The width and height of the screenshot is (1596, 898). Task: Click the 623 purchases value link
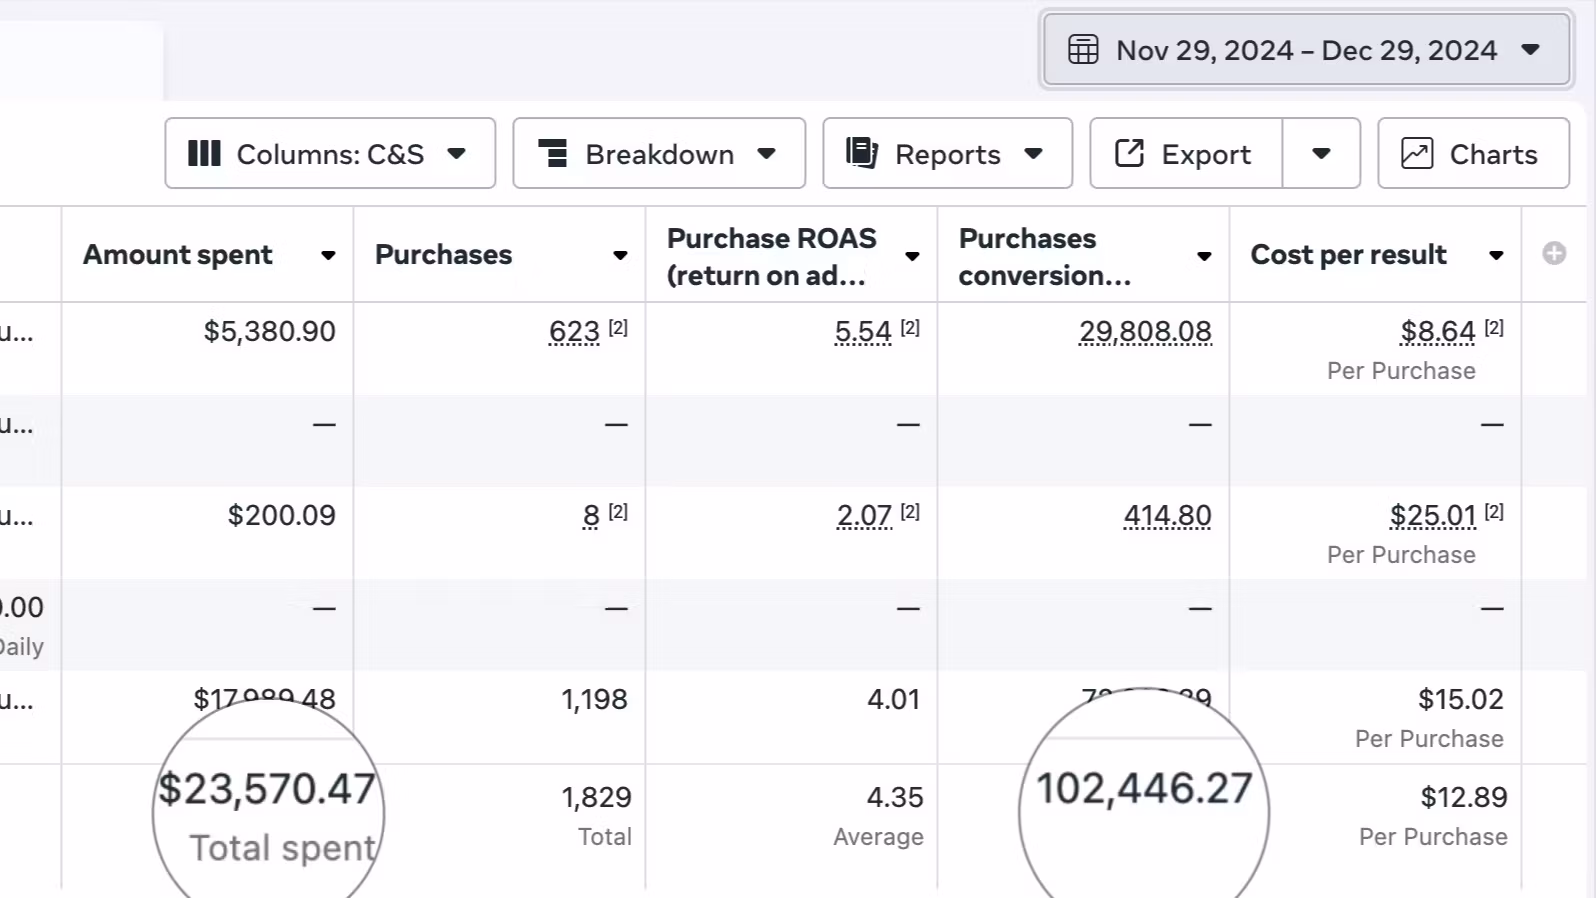click(x=574, y=332)
